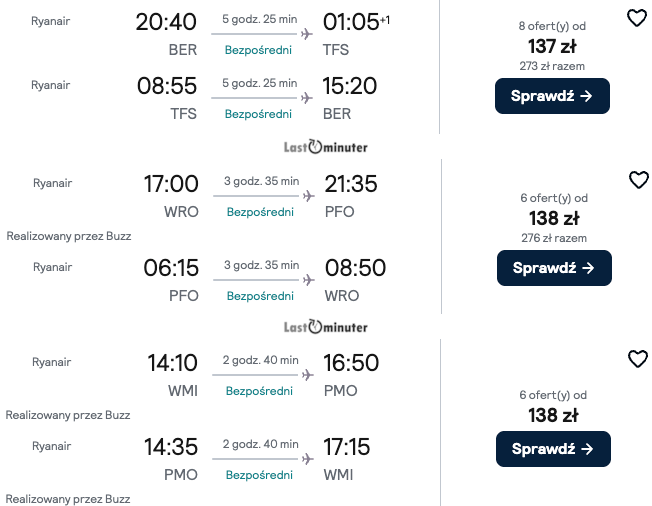The width and height of the screenshot is (652, 506).
Task: Click "Realizowany przez Buzz" under WRO flight
Action: point(69,236)
